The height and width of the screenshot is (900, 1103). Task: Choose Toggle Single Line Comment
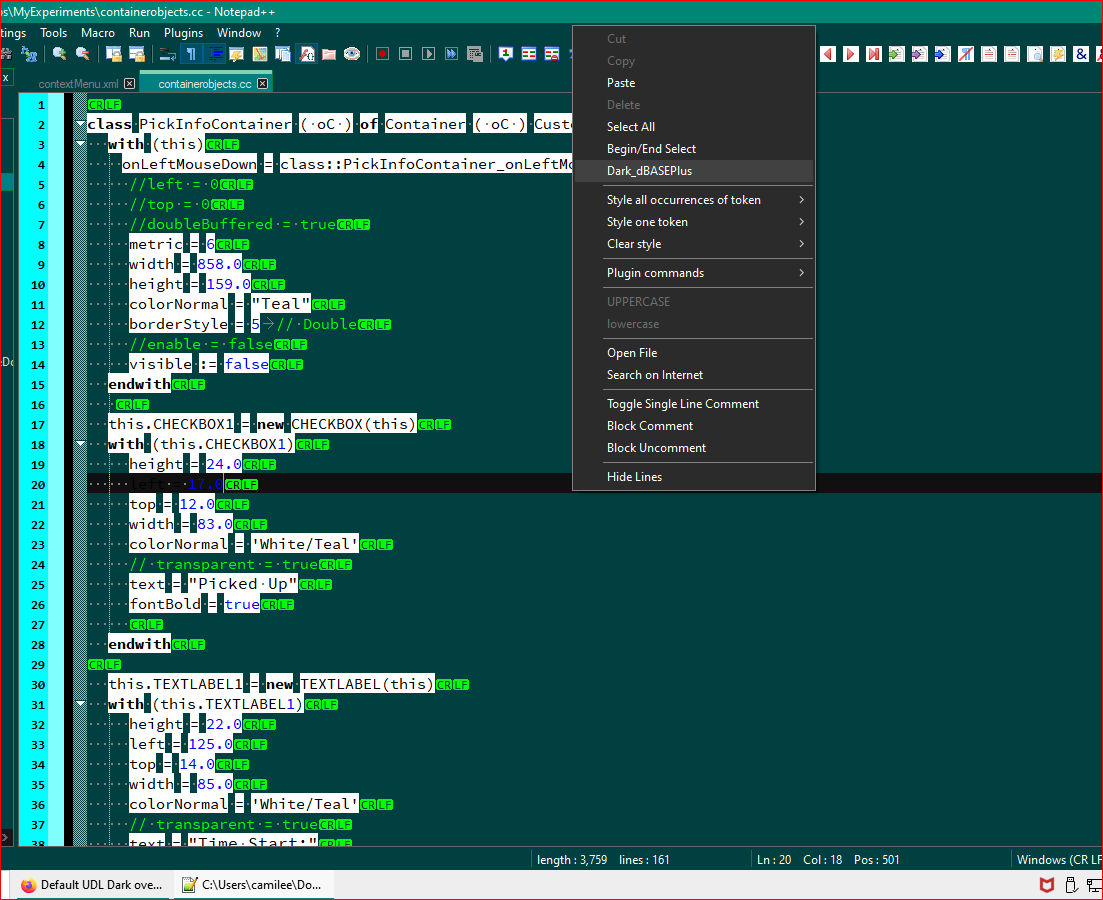click(694, 404)
